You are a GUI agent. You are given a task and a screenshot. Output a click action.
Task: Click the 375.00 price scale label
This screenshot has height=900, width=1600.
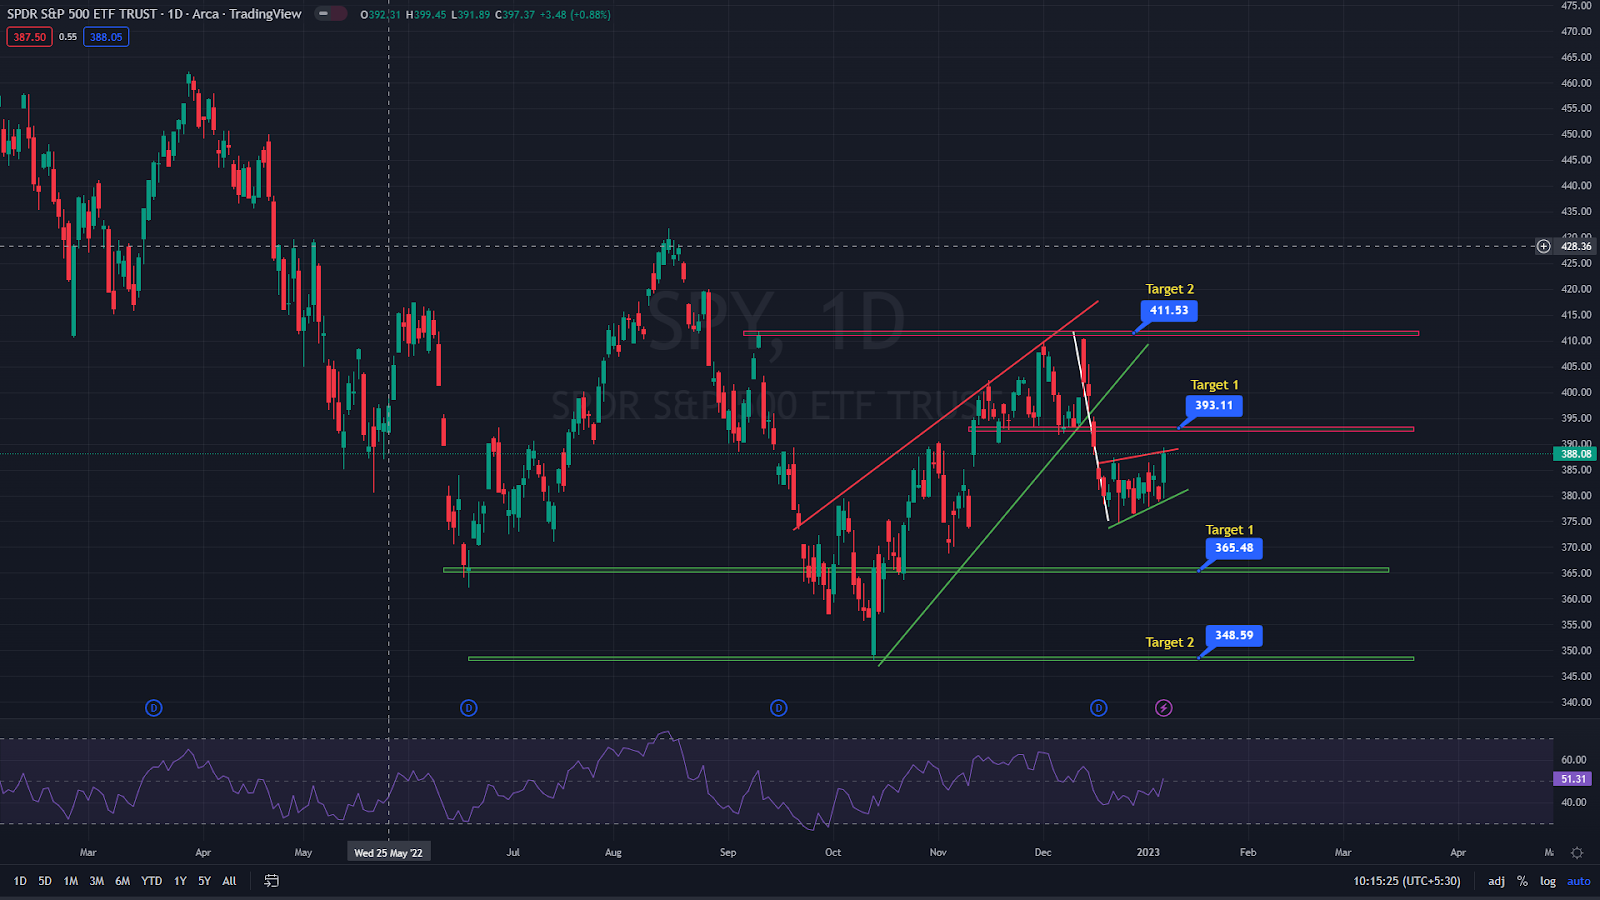point(1576,522)
